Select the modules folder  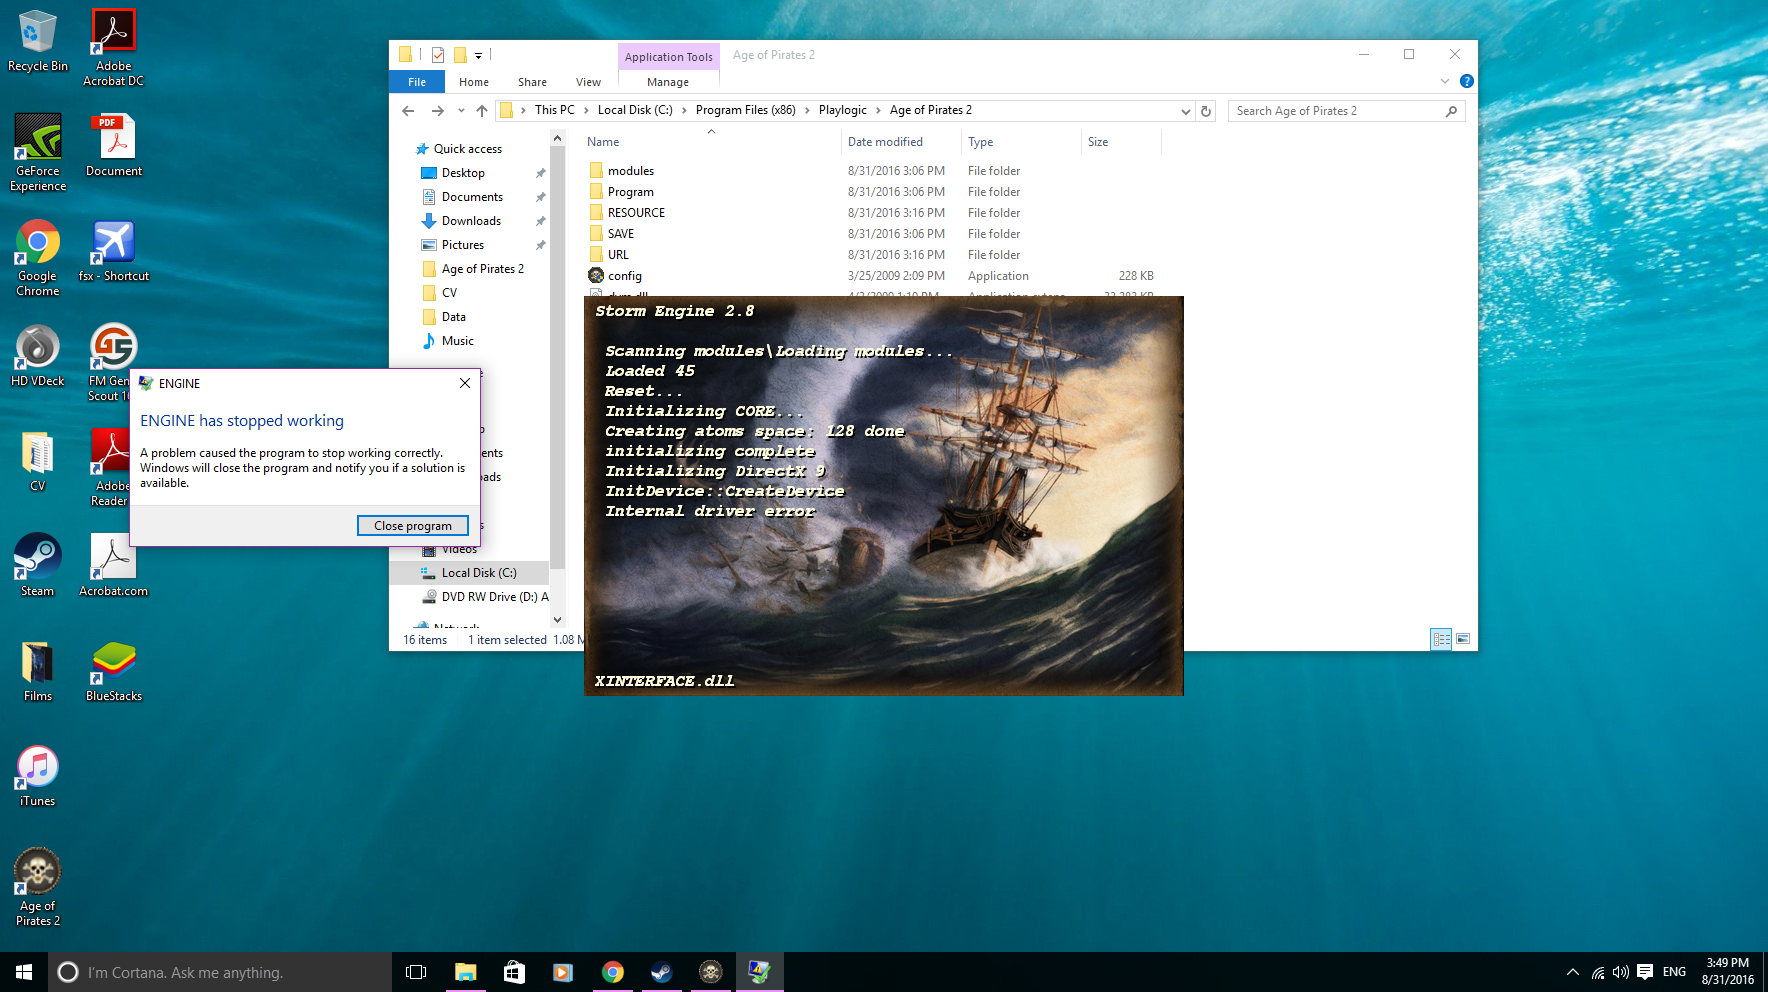click(x=631, y=171)
